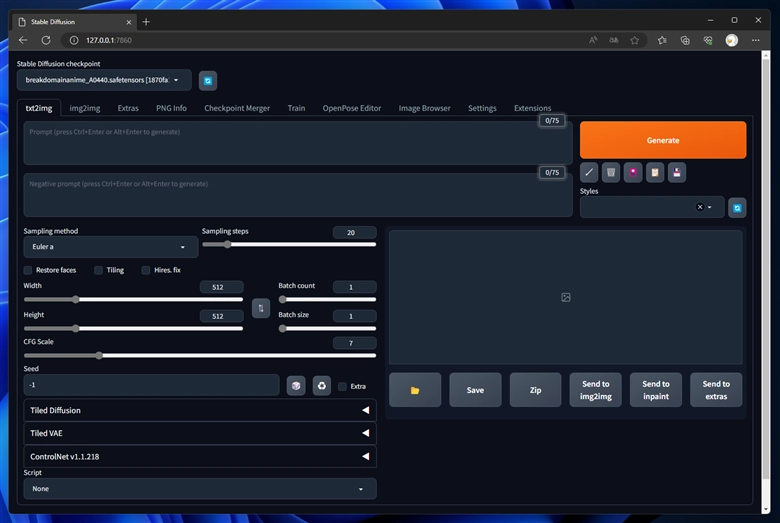Viewport: 780px width, 523px height.
Task: Open a new browser tab
Action: pos(146,22)
